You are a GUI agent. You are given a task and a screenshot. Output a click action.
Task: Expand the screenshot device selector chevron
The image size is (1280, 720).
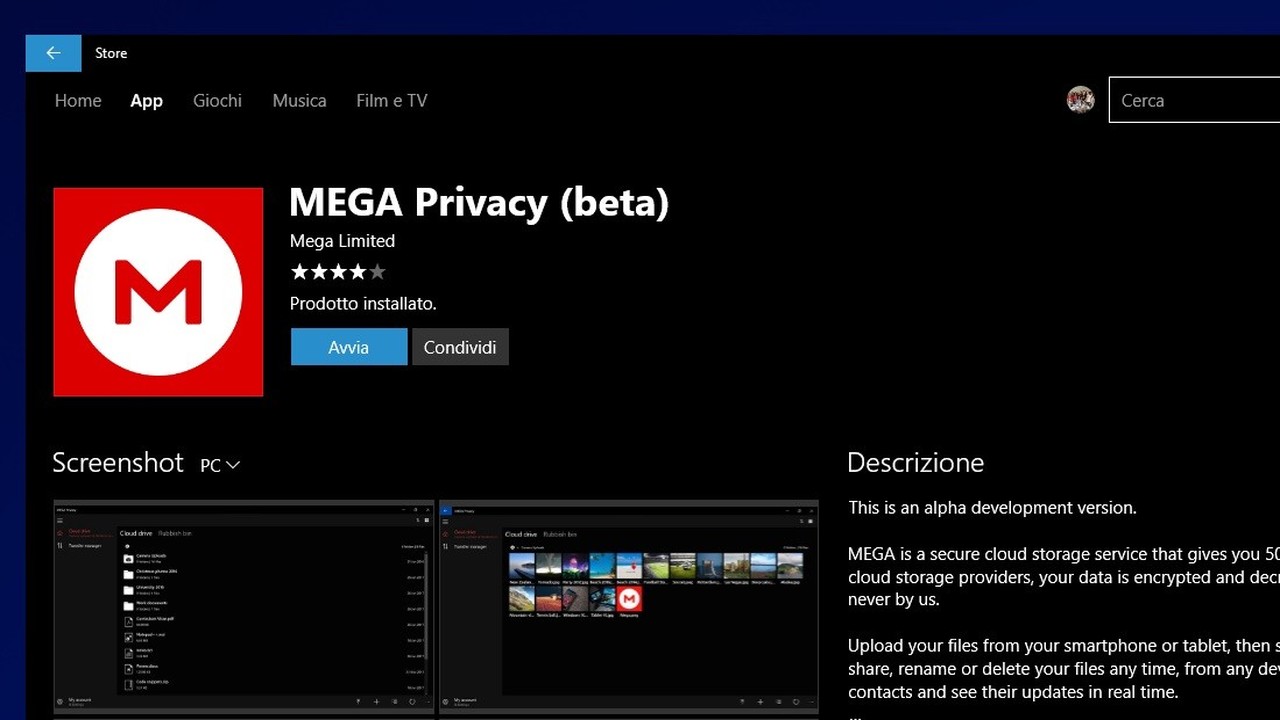[234, 465]
